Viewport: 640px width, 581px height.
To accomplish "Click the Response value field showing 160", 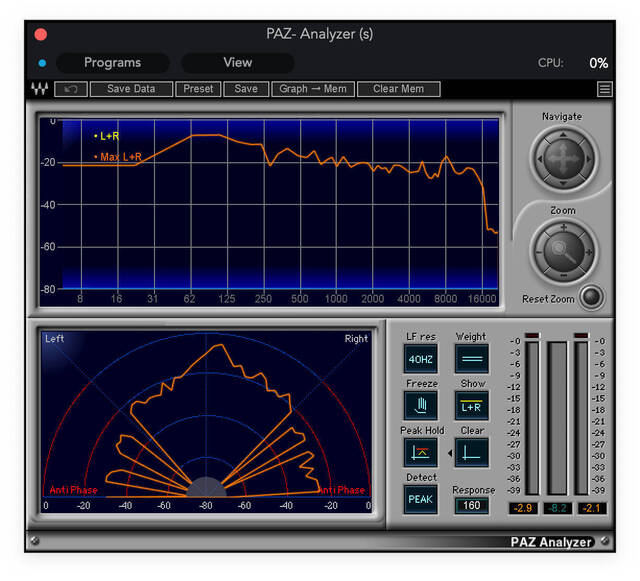I will pos(471,506).
